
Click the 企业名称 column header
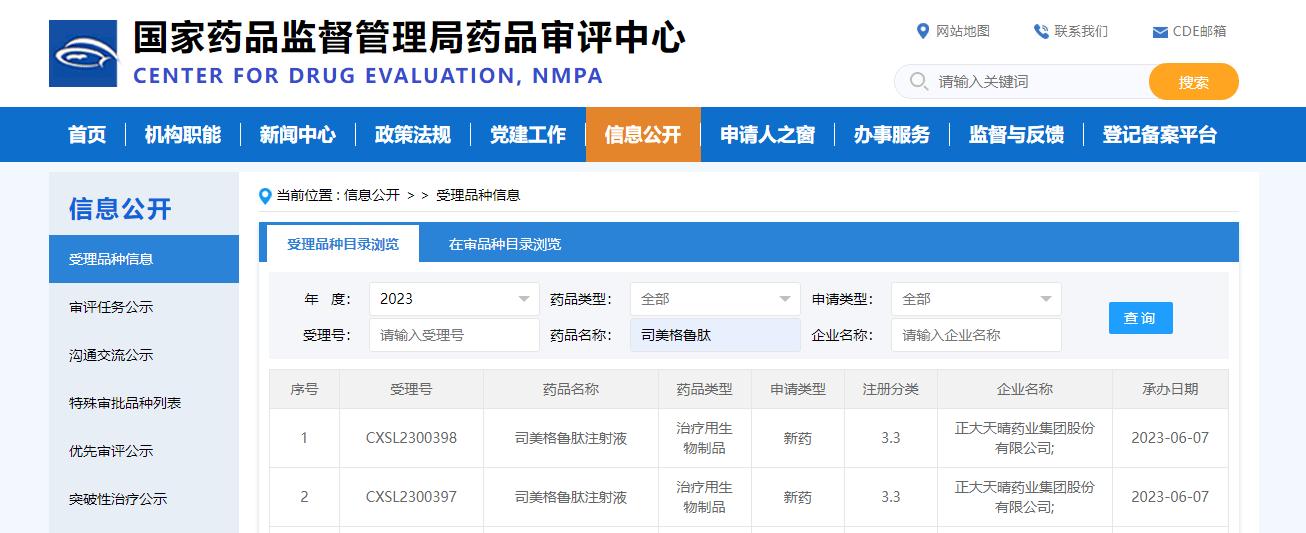(1025, 389)
